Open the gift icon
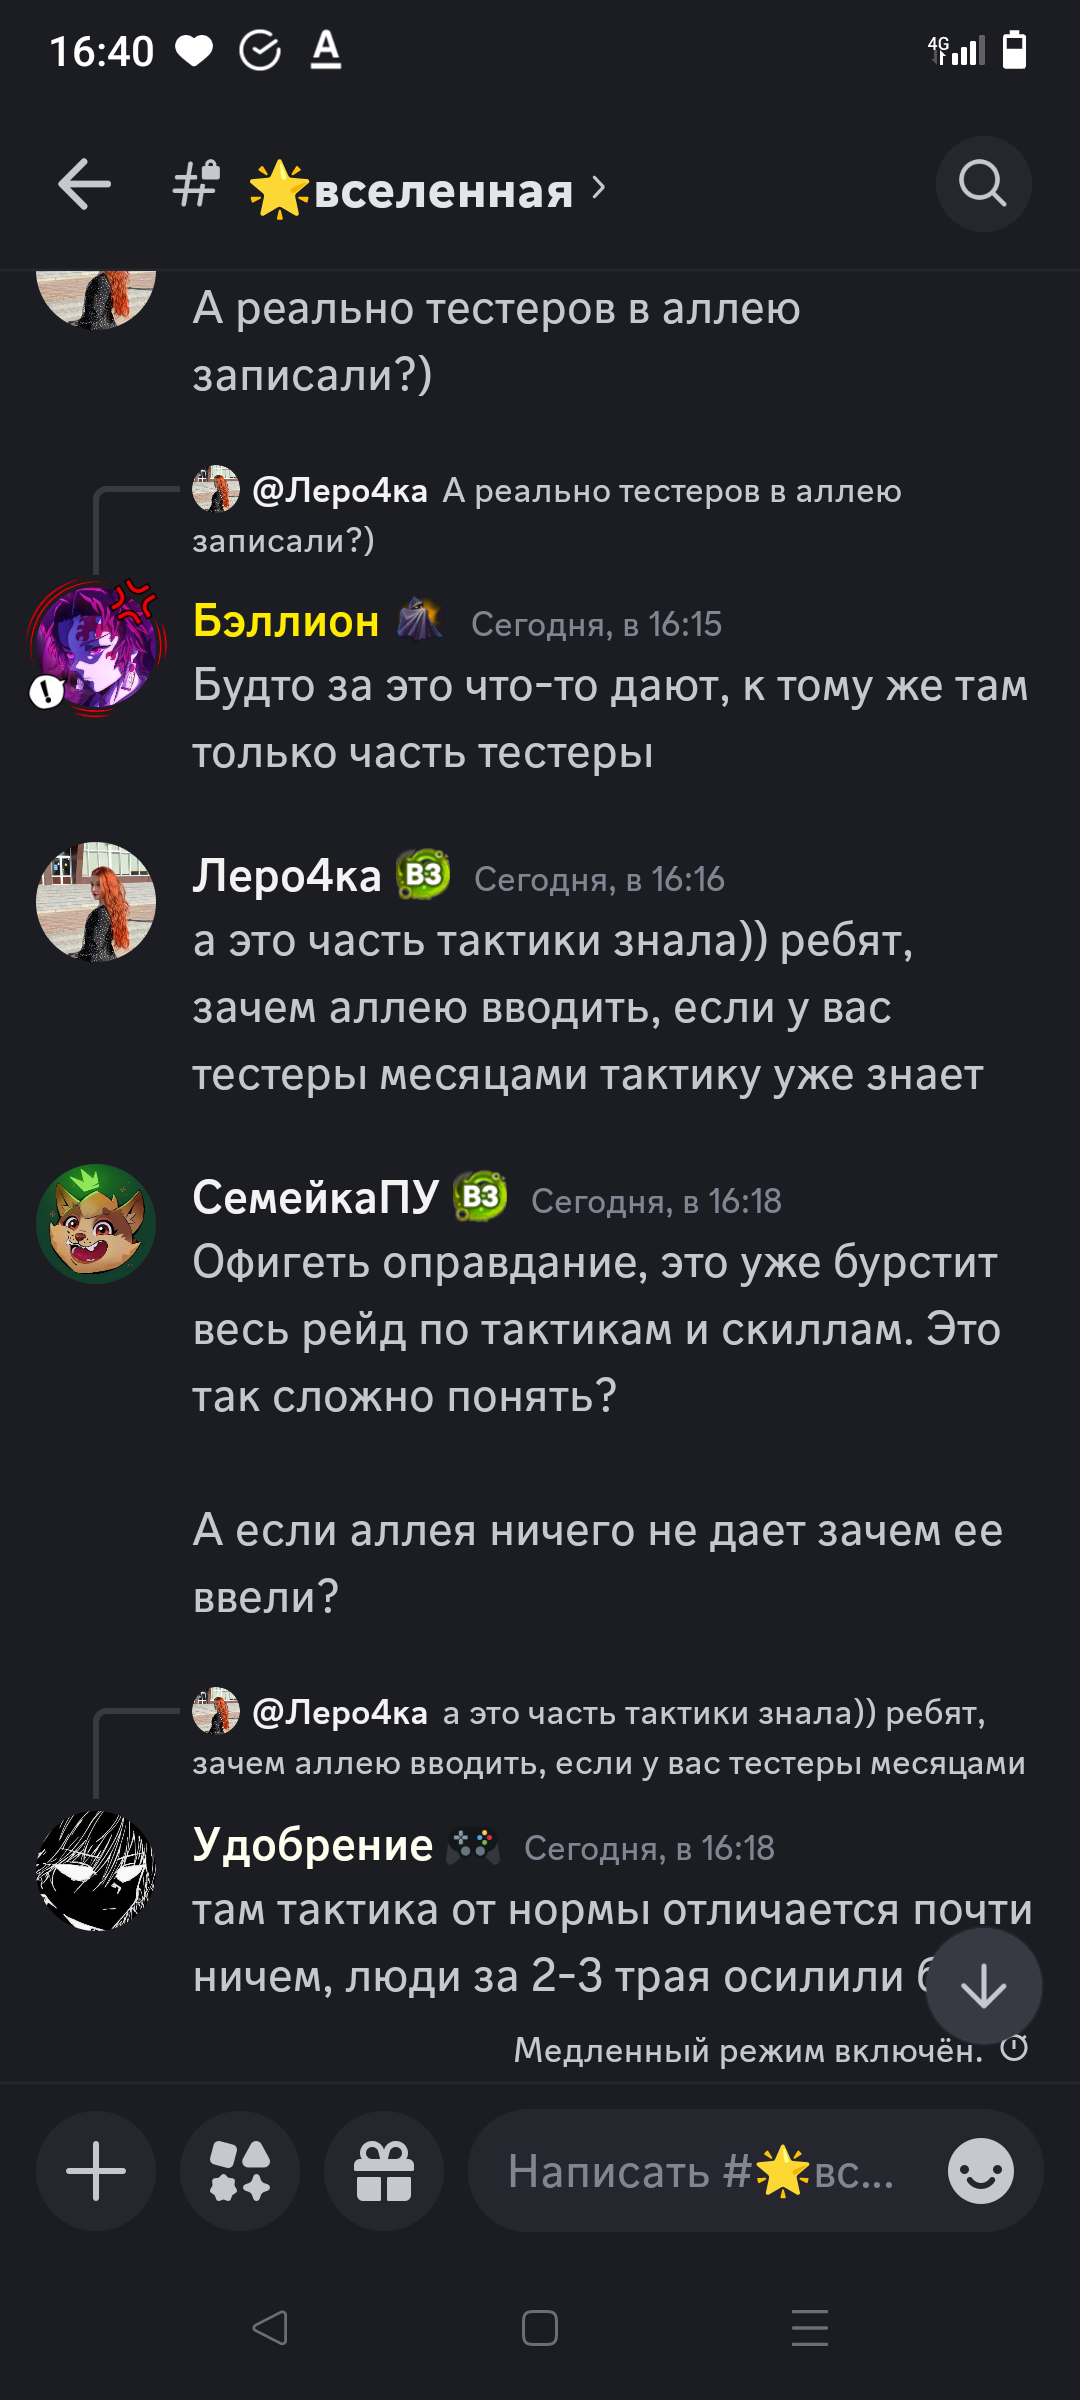This screenshot has width=1080, height=2400. click(x=384, y=2171)
